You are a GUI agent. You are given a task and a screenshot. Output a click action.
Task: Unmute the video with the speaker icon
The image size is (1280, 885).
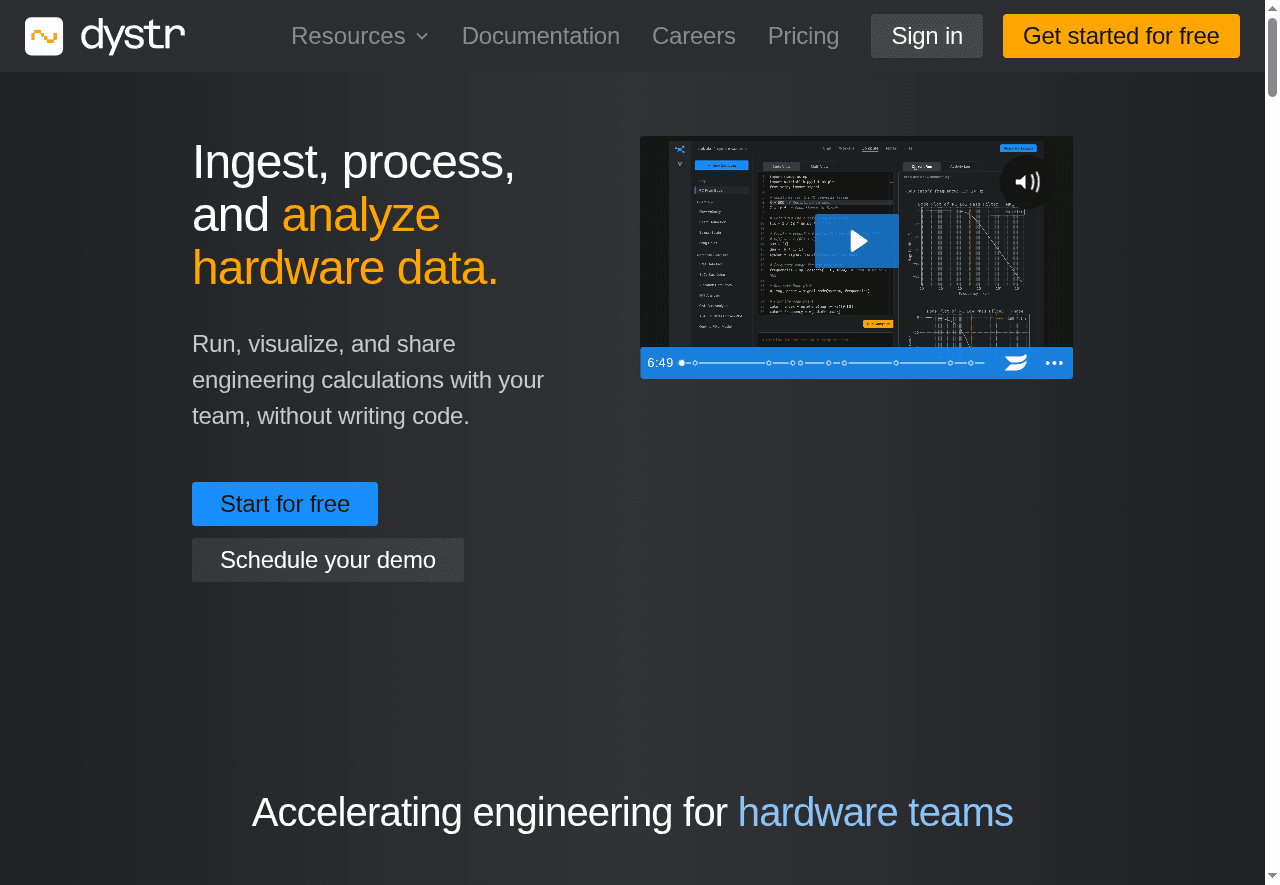tap(1027, 182)
